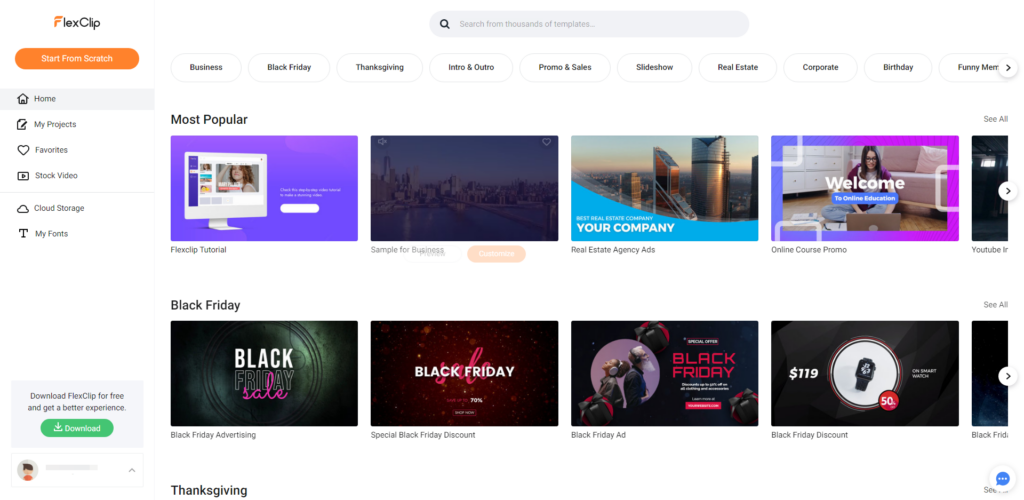Screen dimensions: 1024x500
Task: Click the Real Estate Agency Ads title
Action: point(613,250)
